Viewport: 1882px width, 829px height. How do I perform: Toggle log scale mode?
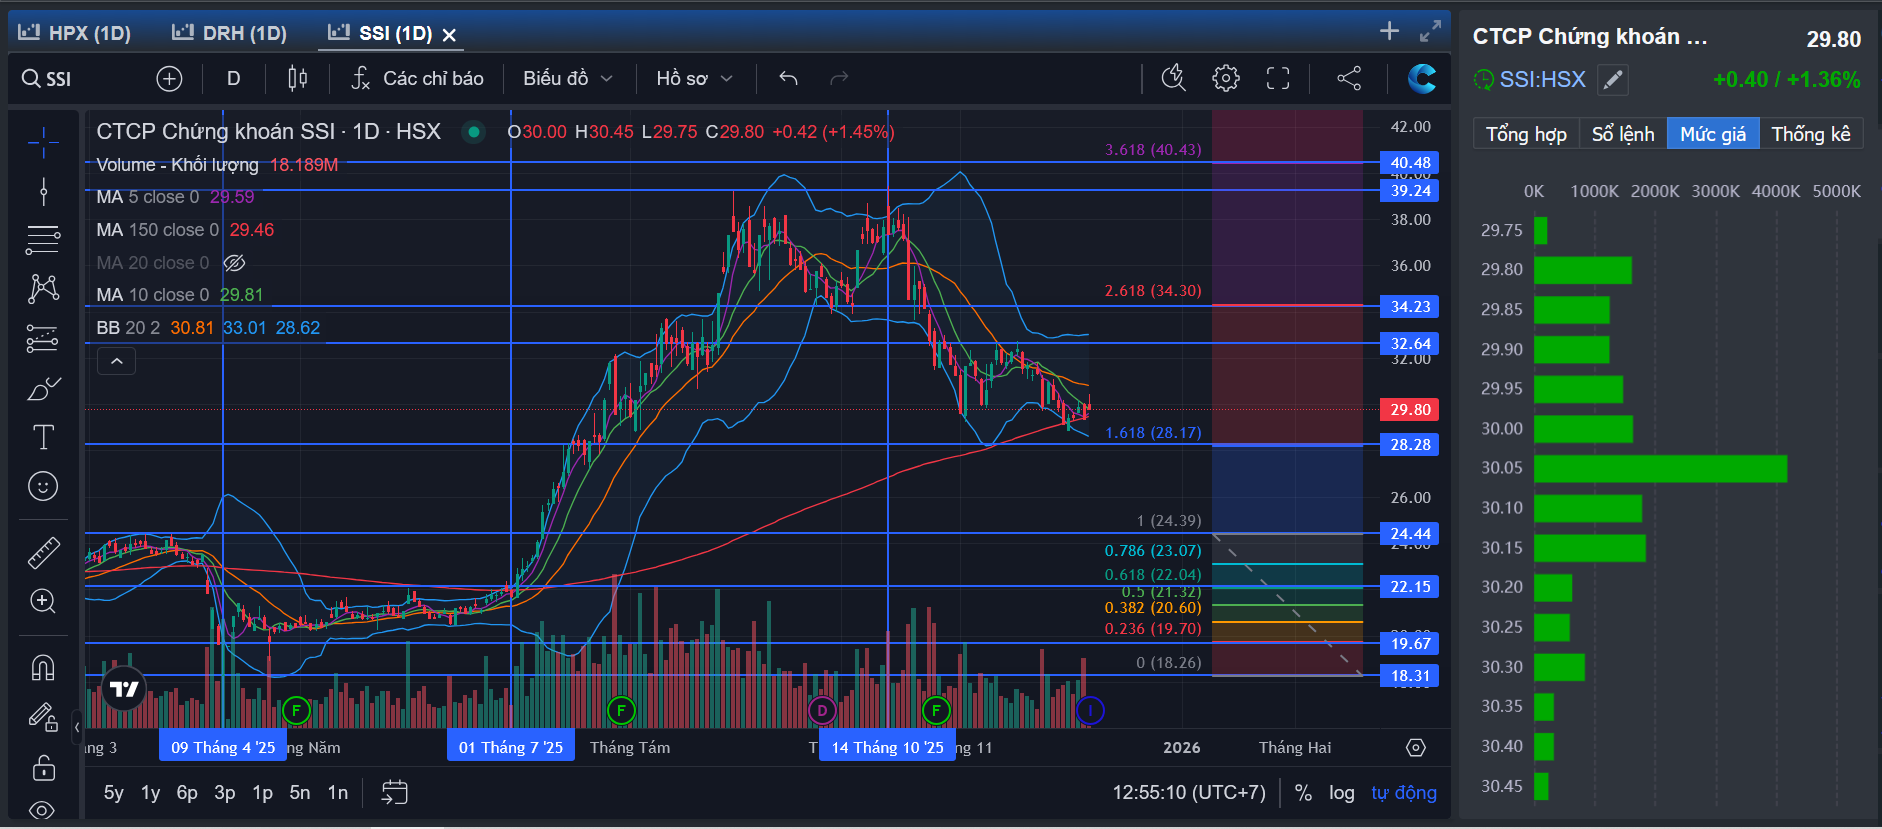point(1341,793)
